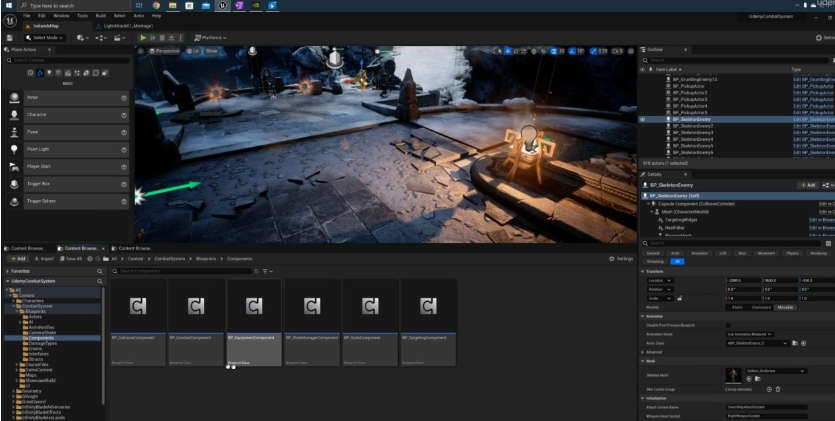Open the Help menu
This screenshot has width=835, height=421.
tap(156, 16)
